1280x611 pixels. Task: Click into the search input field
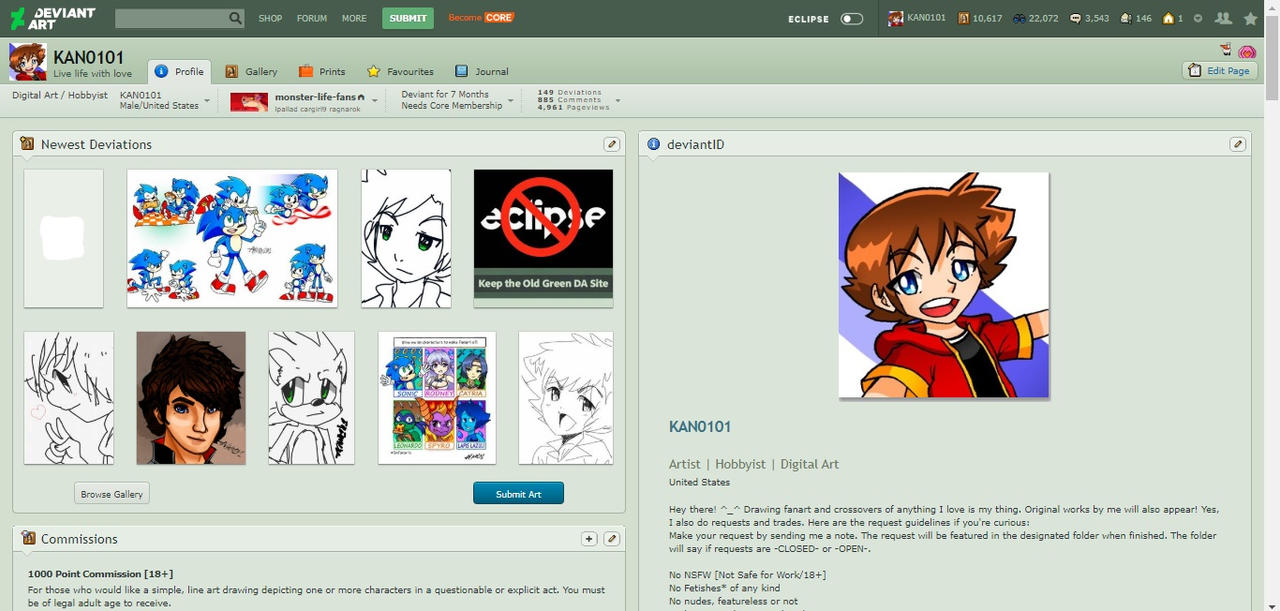pyautogui.click(x=171, y=18)
